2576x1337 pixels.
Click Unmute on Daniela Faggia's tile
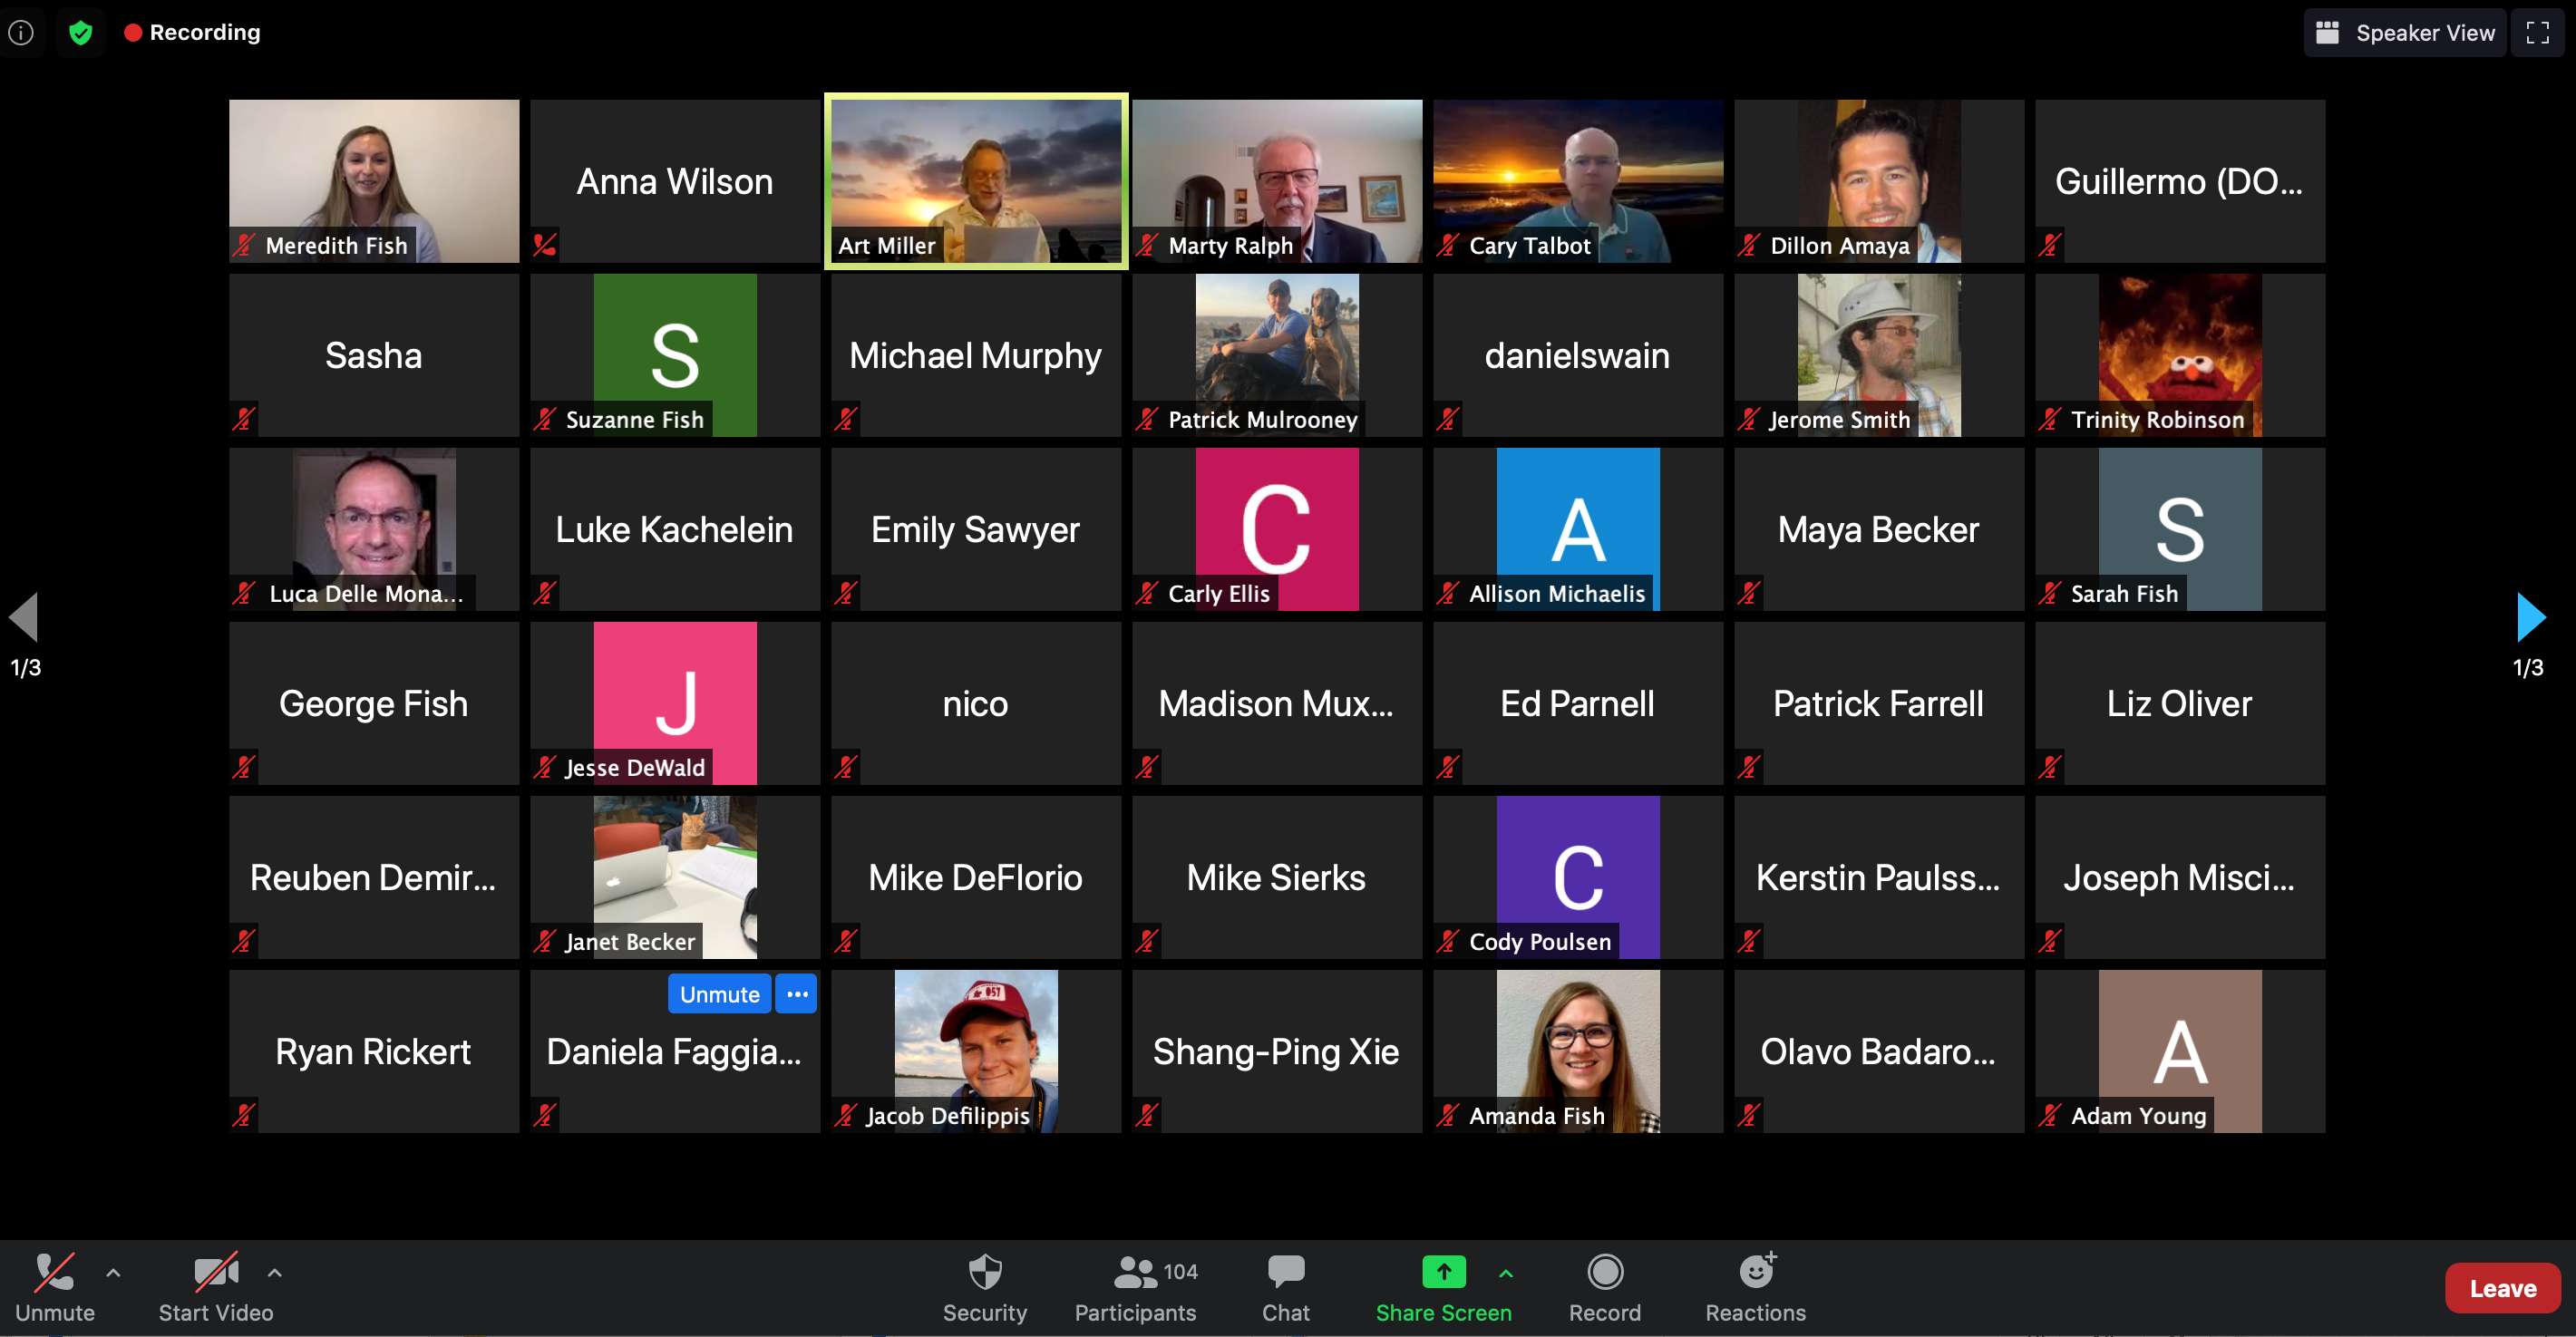(719, 994)
